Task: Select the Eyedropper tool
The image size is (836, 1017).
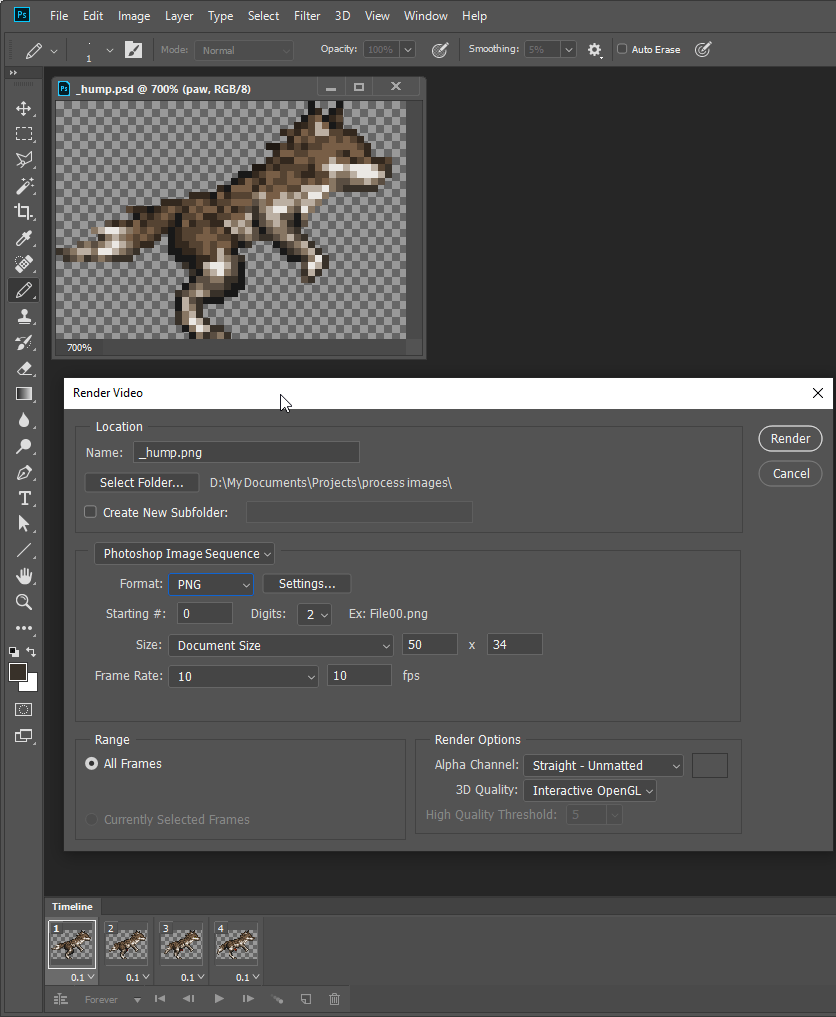Action: (x=24, y=238)
